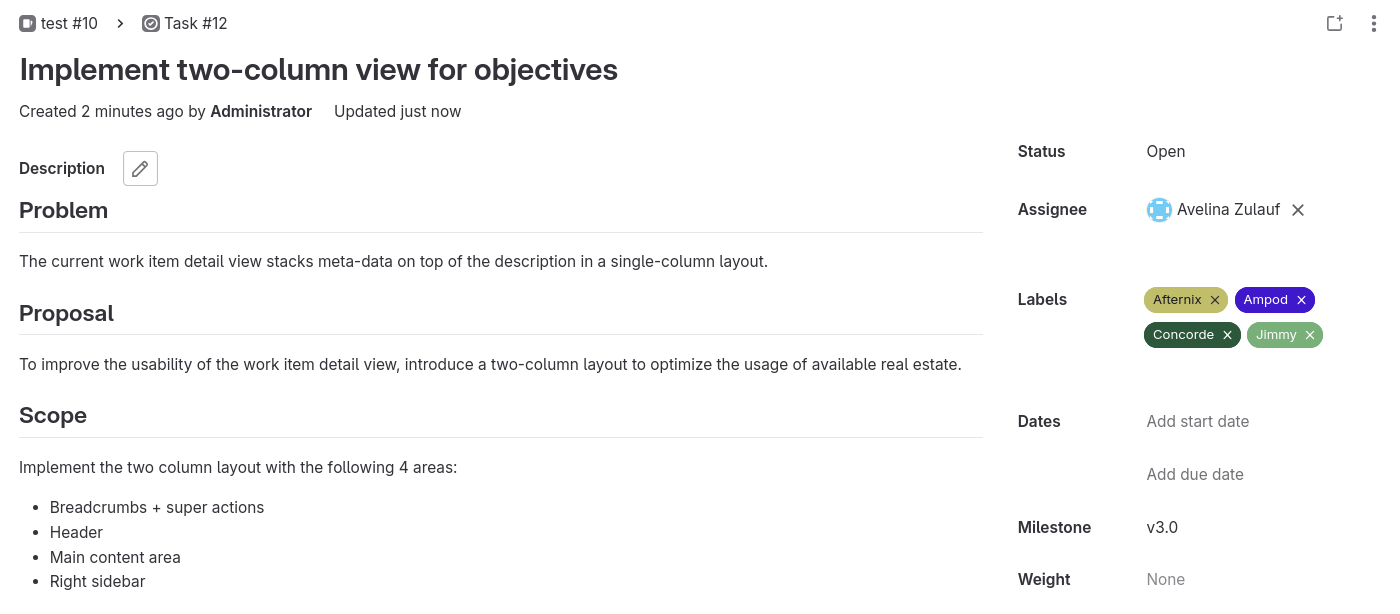Click Add start date
Screen dimensions: 1400x614
pyautogui.click(x=1197, y=421)
